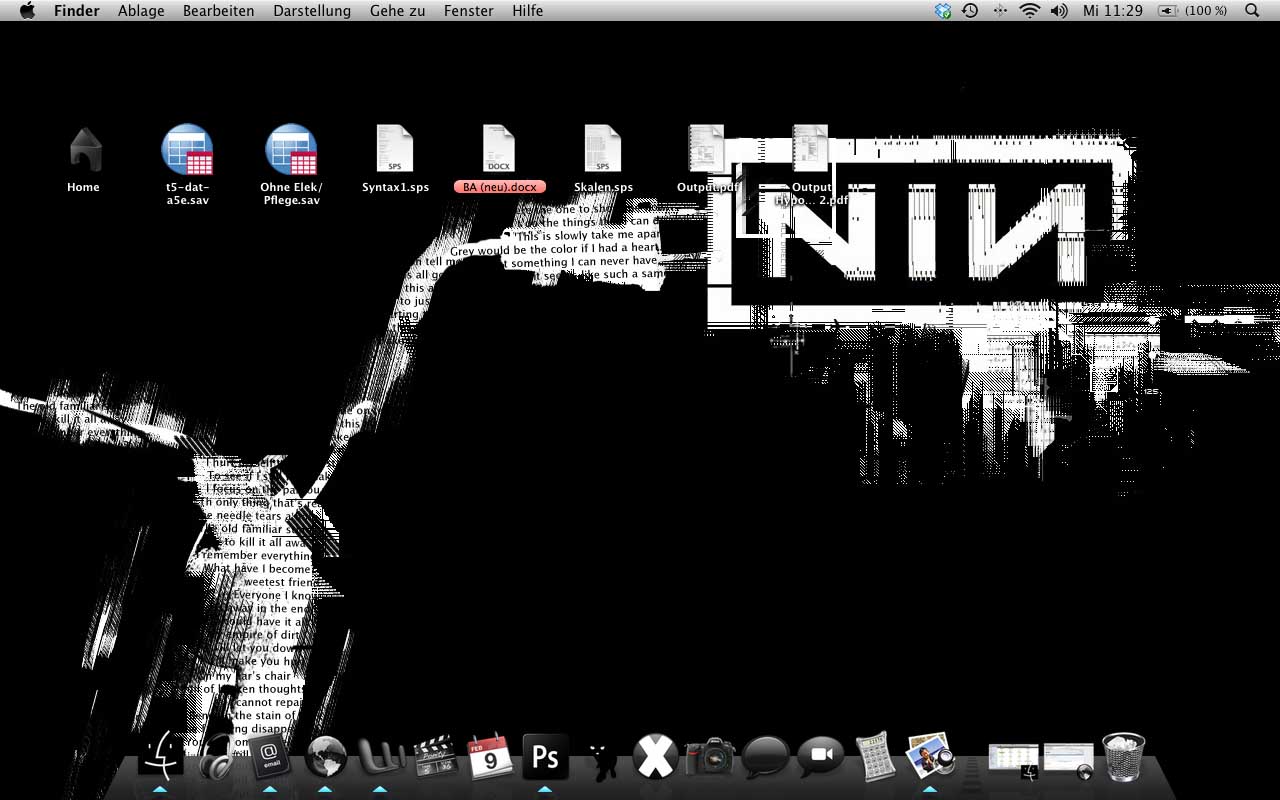Viewport: 1280px width, 800px height.
Task: Select Output.pdf file on desktop
Action: coord(707,149)
